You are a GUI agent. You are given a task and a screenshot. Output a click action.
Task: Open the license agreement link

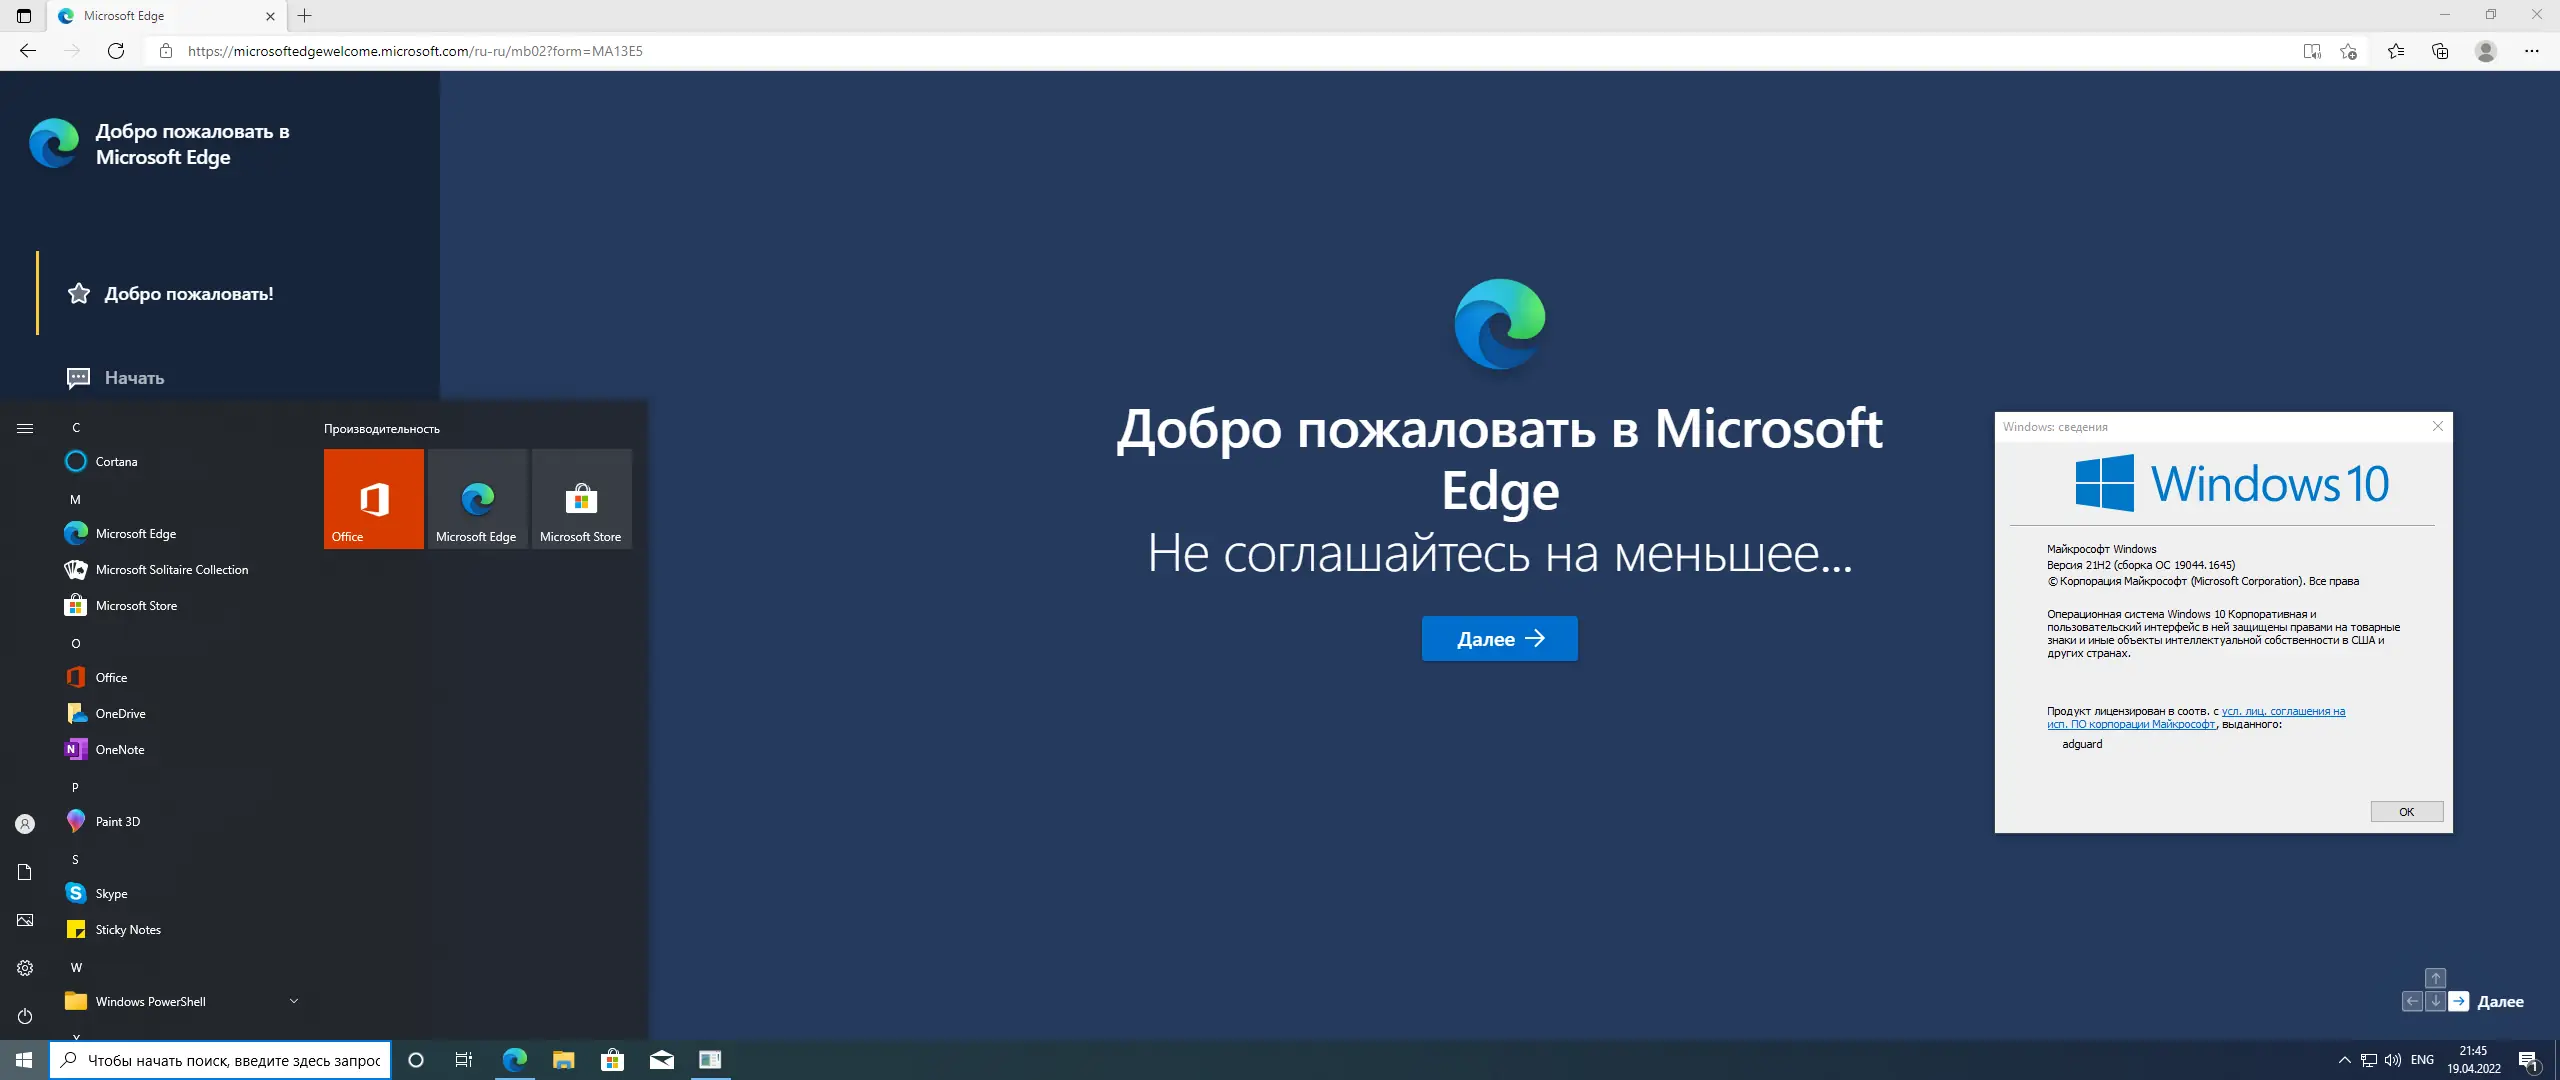tap(2282, 712)
